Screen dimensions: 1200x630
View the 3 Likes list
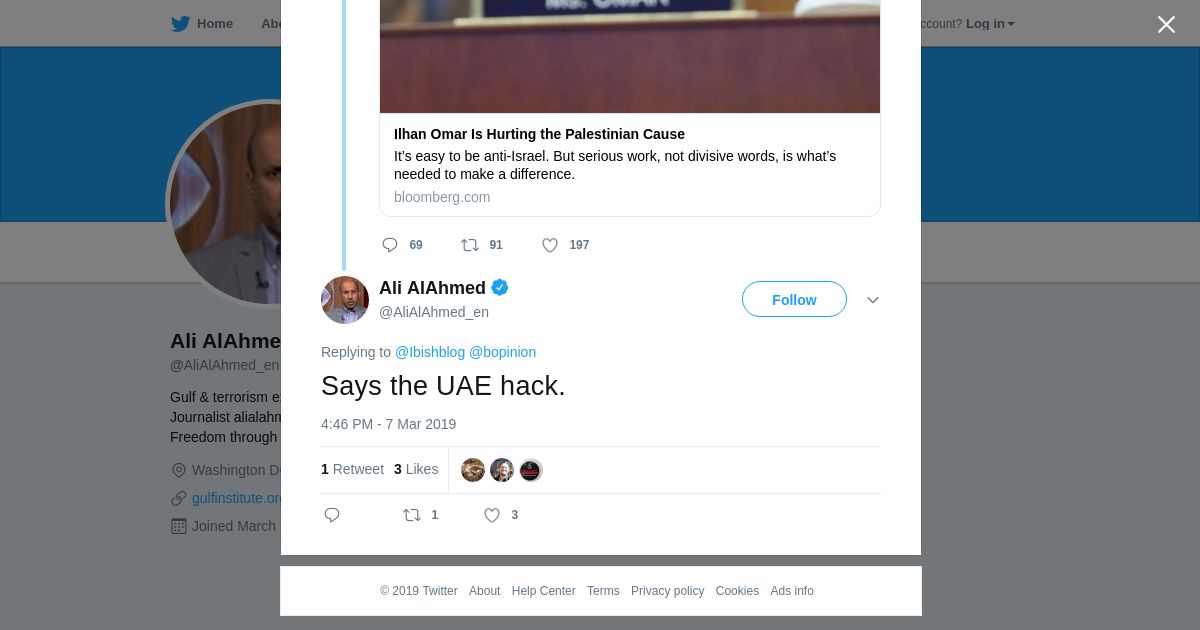(416, 469)
